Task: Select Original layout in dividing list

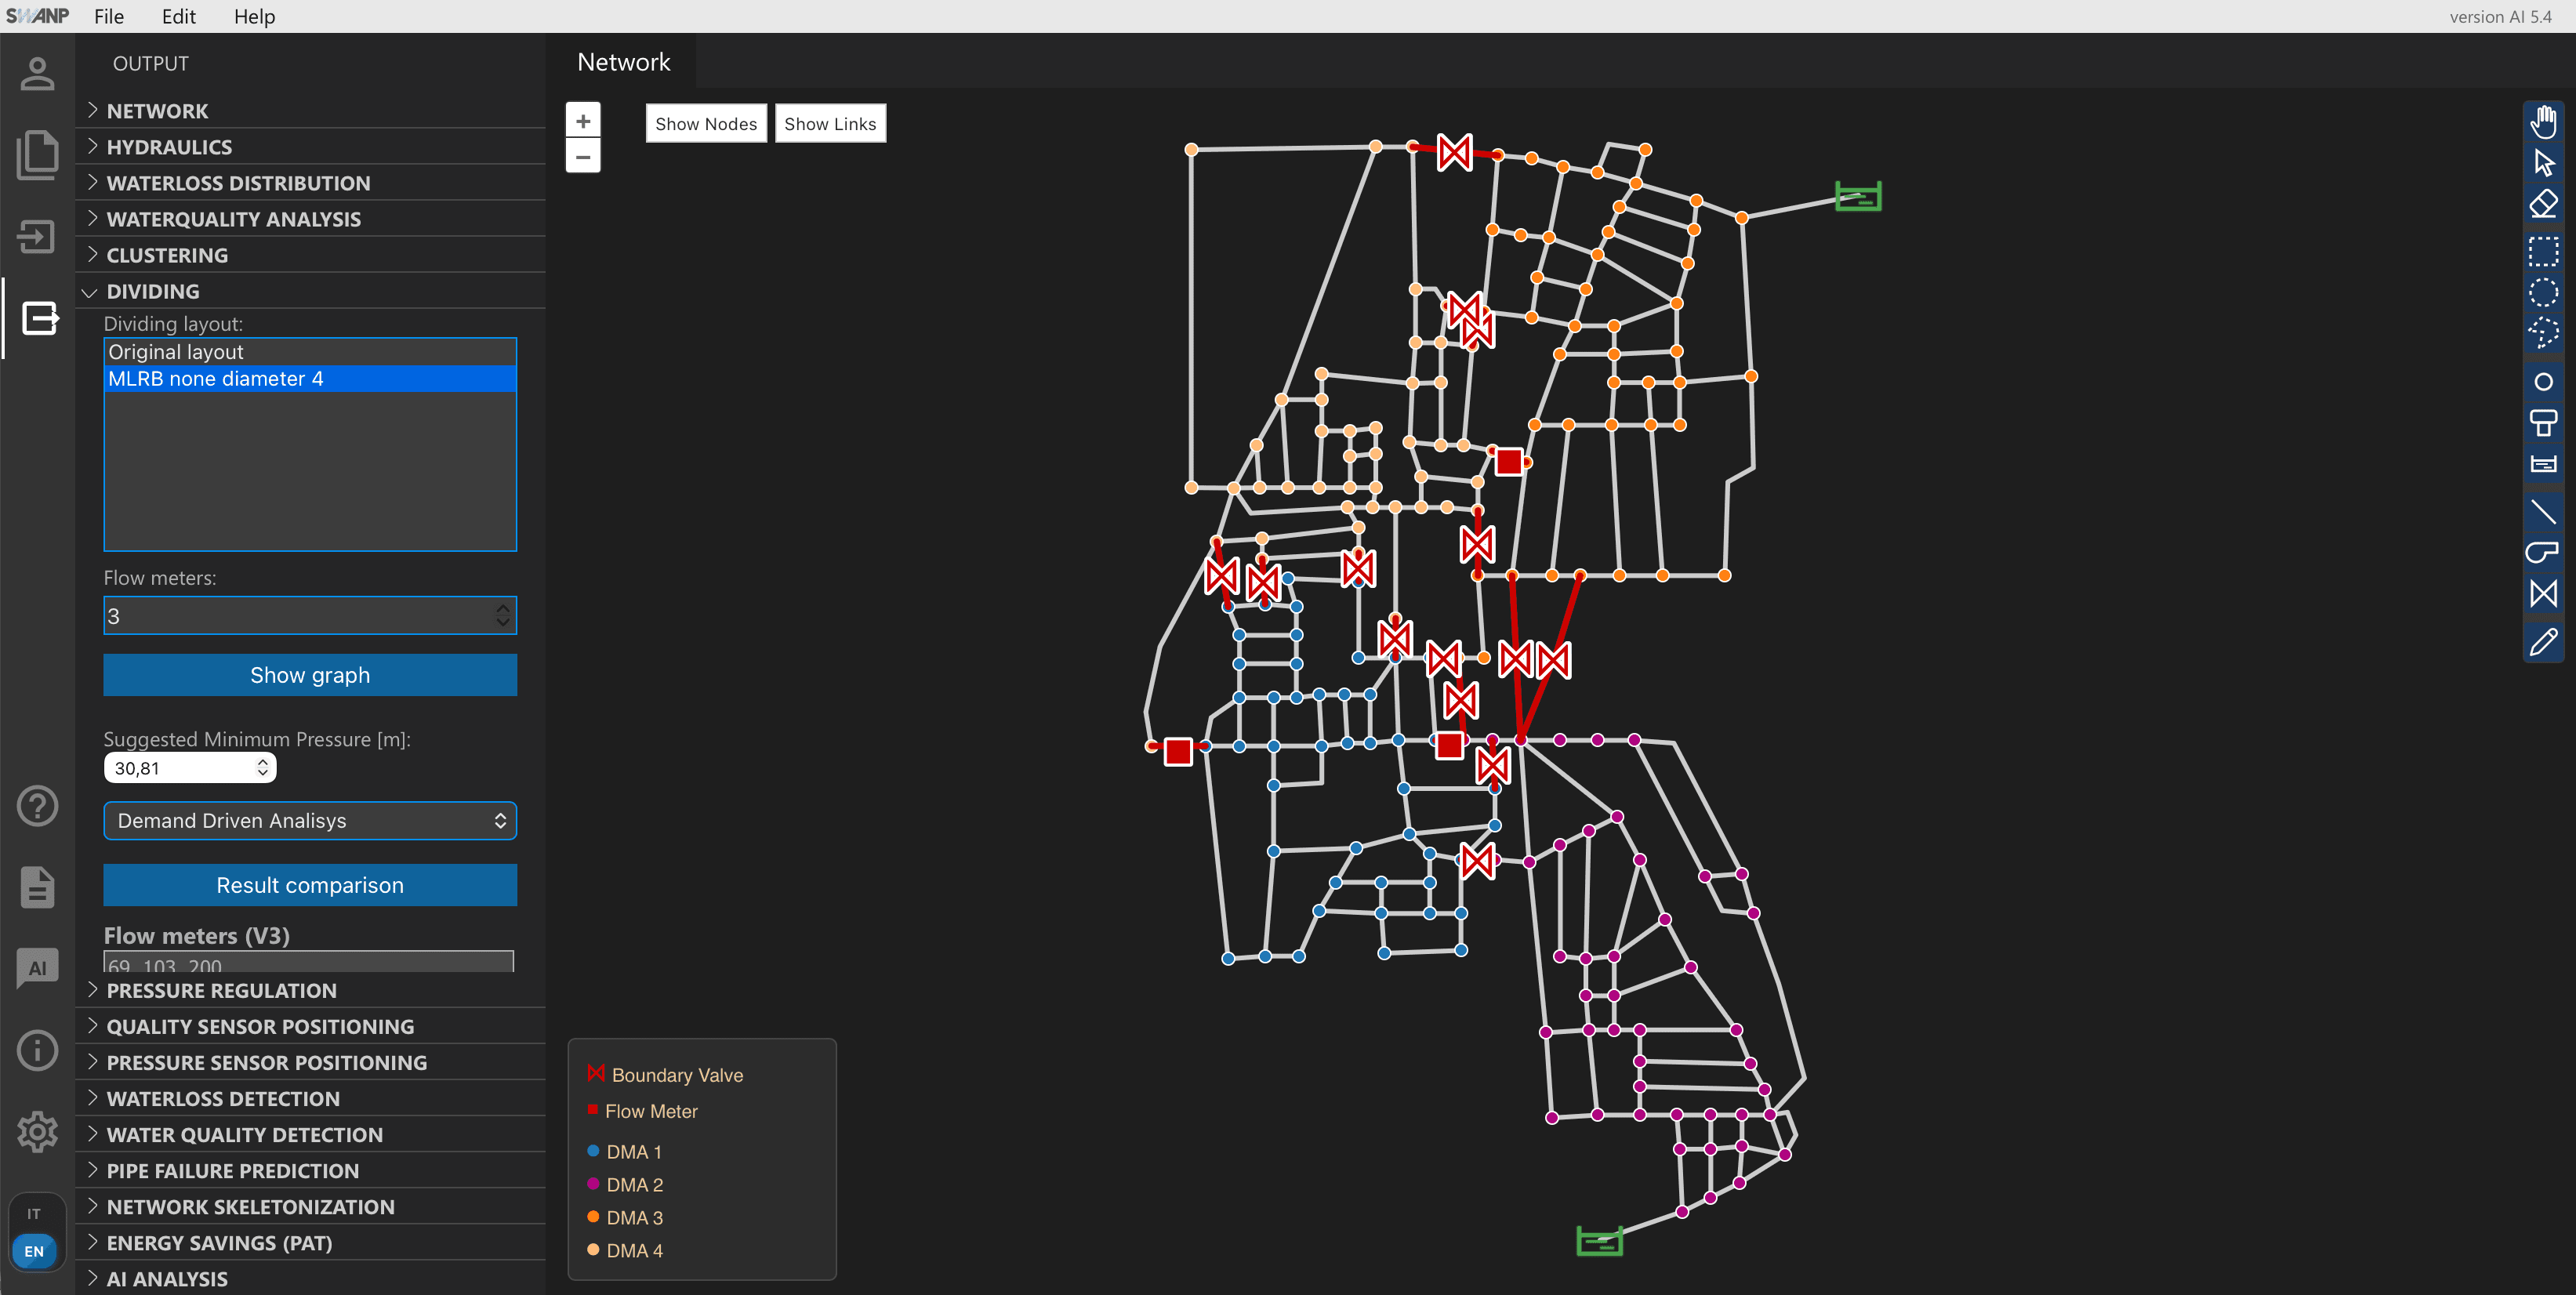Action: (x=310, y=352)
